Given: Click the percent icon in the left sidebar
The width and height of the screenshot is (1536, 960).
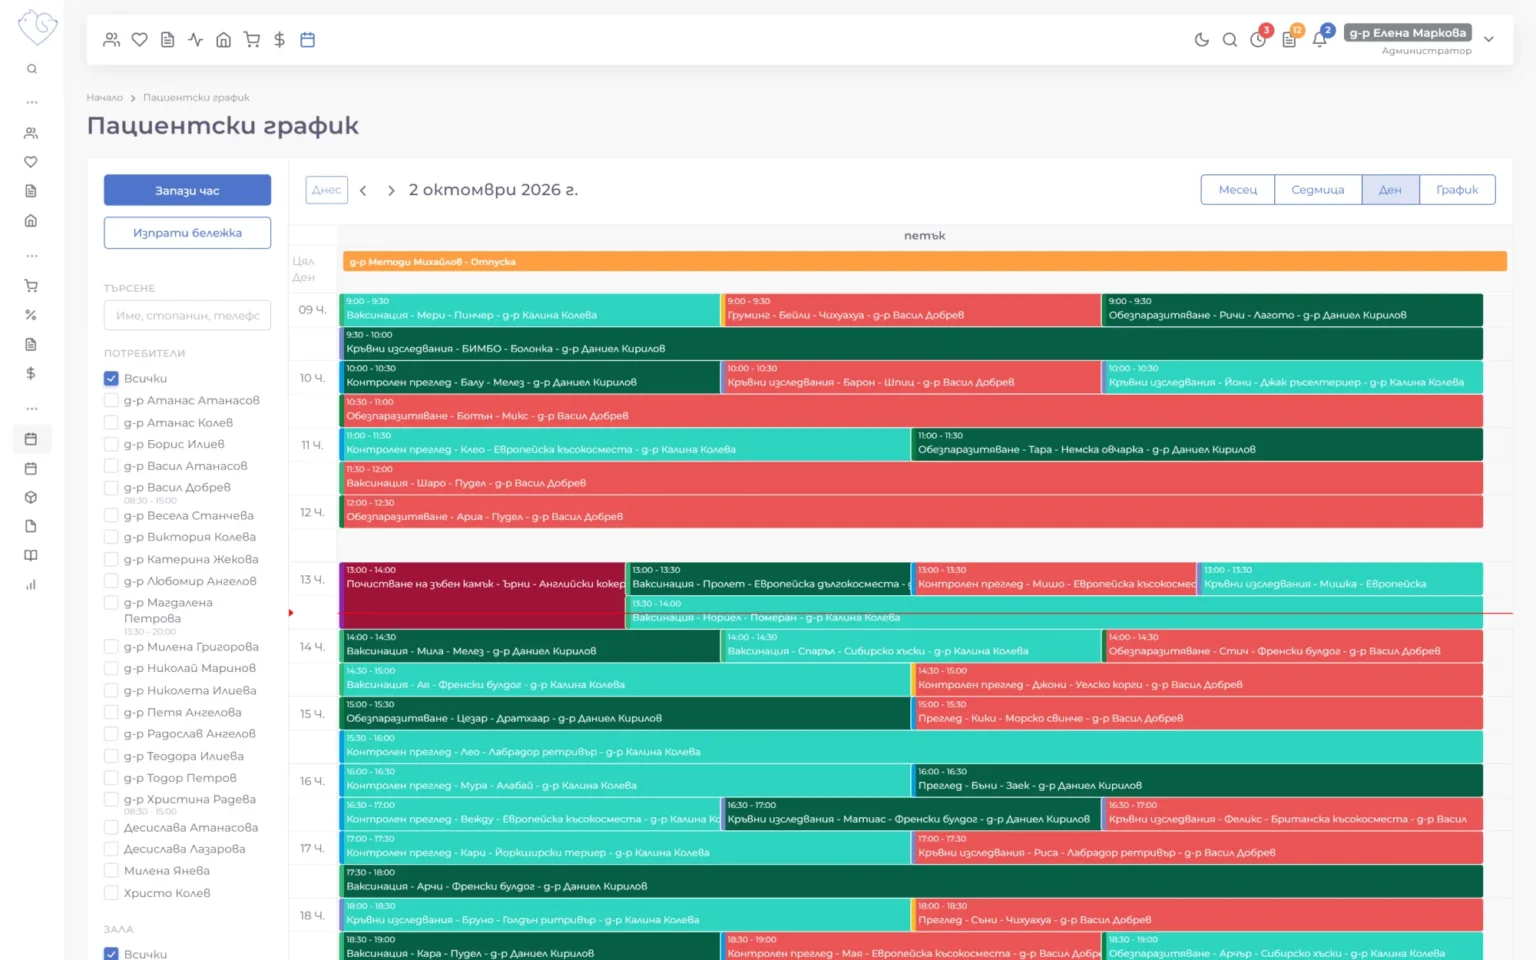Looking at the screenshot, I should click(x=31, y=315).
